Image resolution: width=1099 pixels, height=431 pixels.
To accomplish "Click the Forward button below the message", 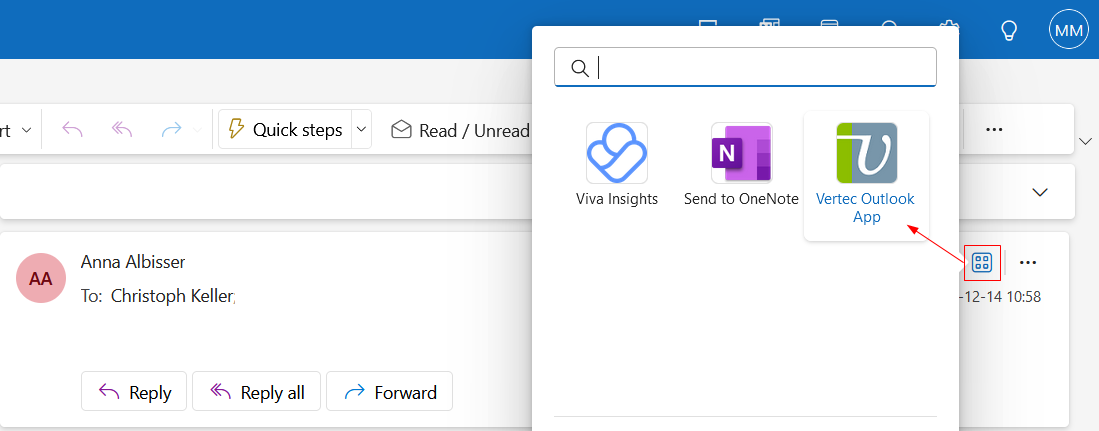I will [x=390, y=392].
